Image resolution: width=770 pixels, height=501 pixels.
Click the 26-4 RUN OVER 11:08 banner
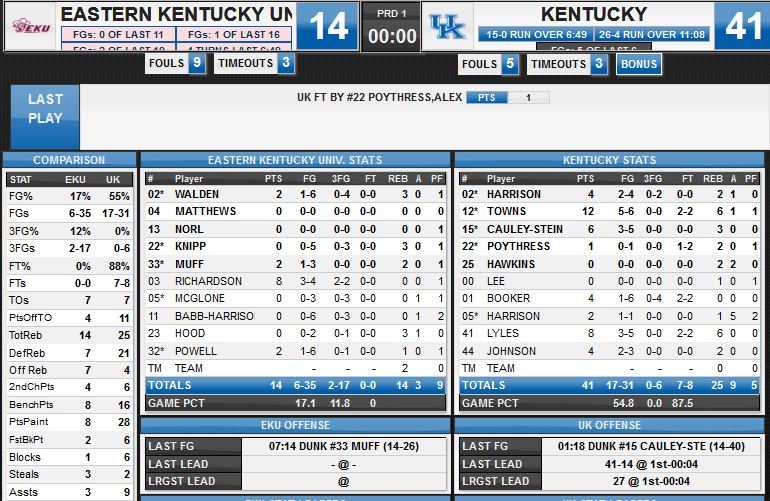[x=652, y=34]
